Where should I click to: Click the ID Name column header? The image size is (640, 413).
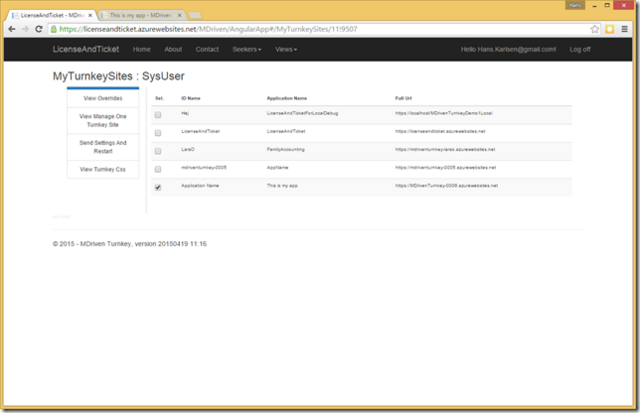point(191,98)
